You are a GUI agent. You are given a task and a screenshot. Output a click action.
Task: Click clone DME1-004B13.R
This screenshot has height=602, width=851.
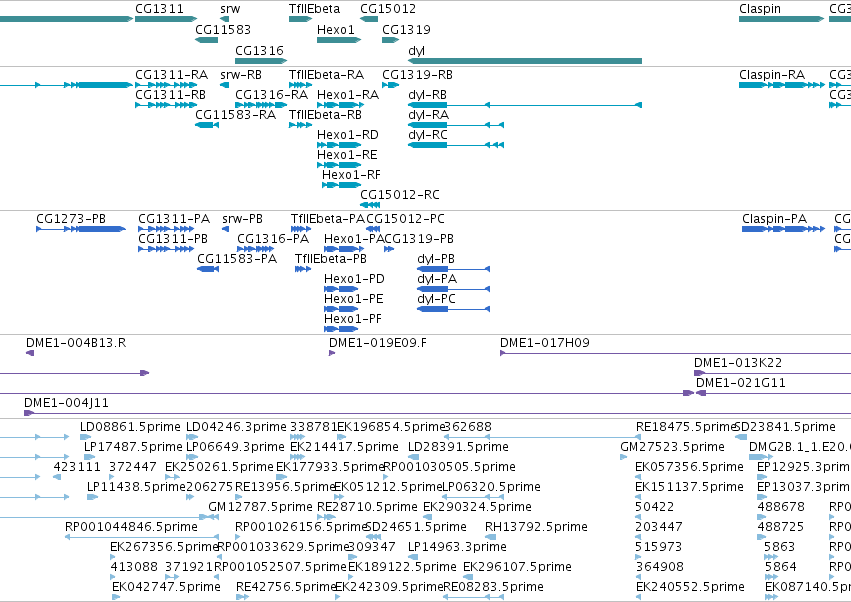click(76, 343)
